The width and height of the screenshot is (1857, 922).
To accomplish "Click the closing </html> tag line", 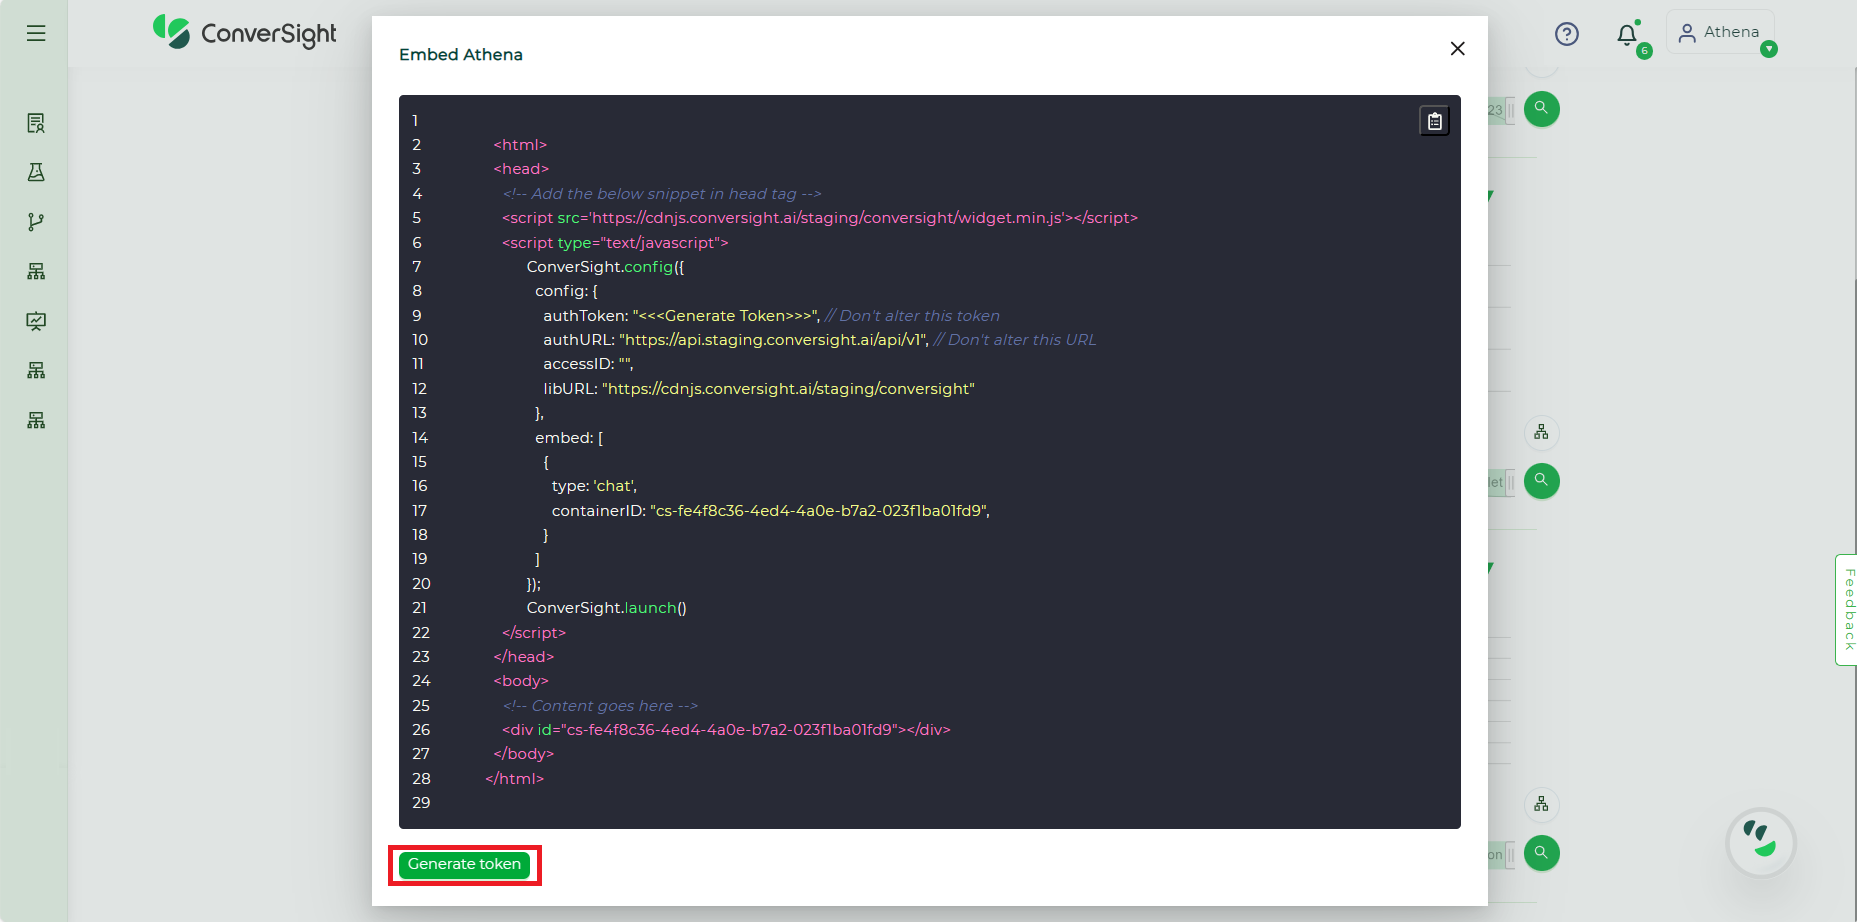I will (514, 779).
